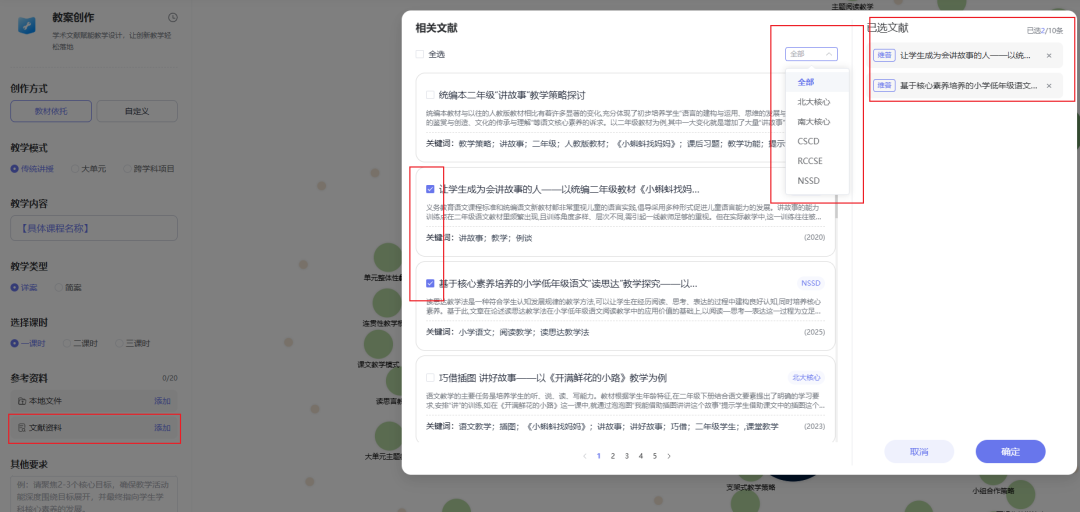Click the 已选2/10条 counter text
The width and height of the screenshot is (1080, 512).
[1045, 30]
